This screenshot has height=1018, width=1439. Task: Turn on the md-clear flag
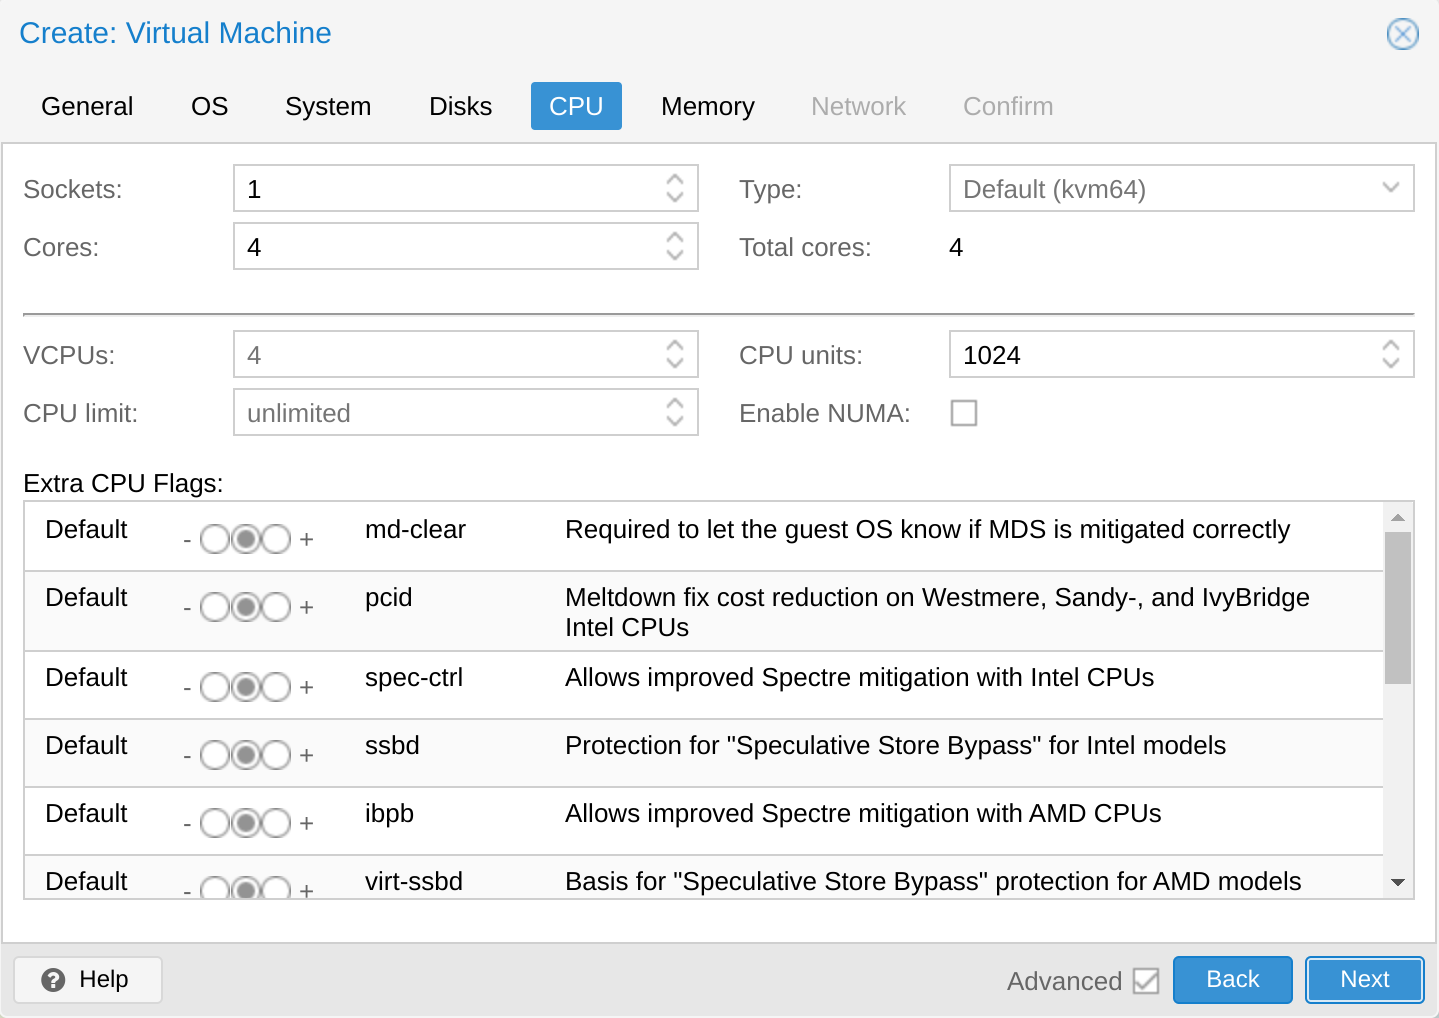[x=276, y=540]
